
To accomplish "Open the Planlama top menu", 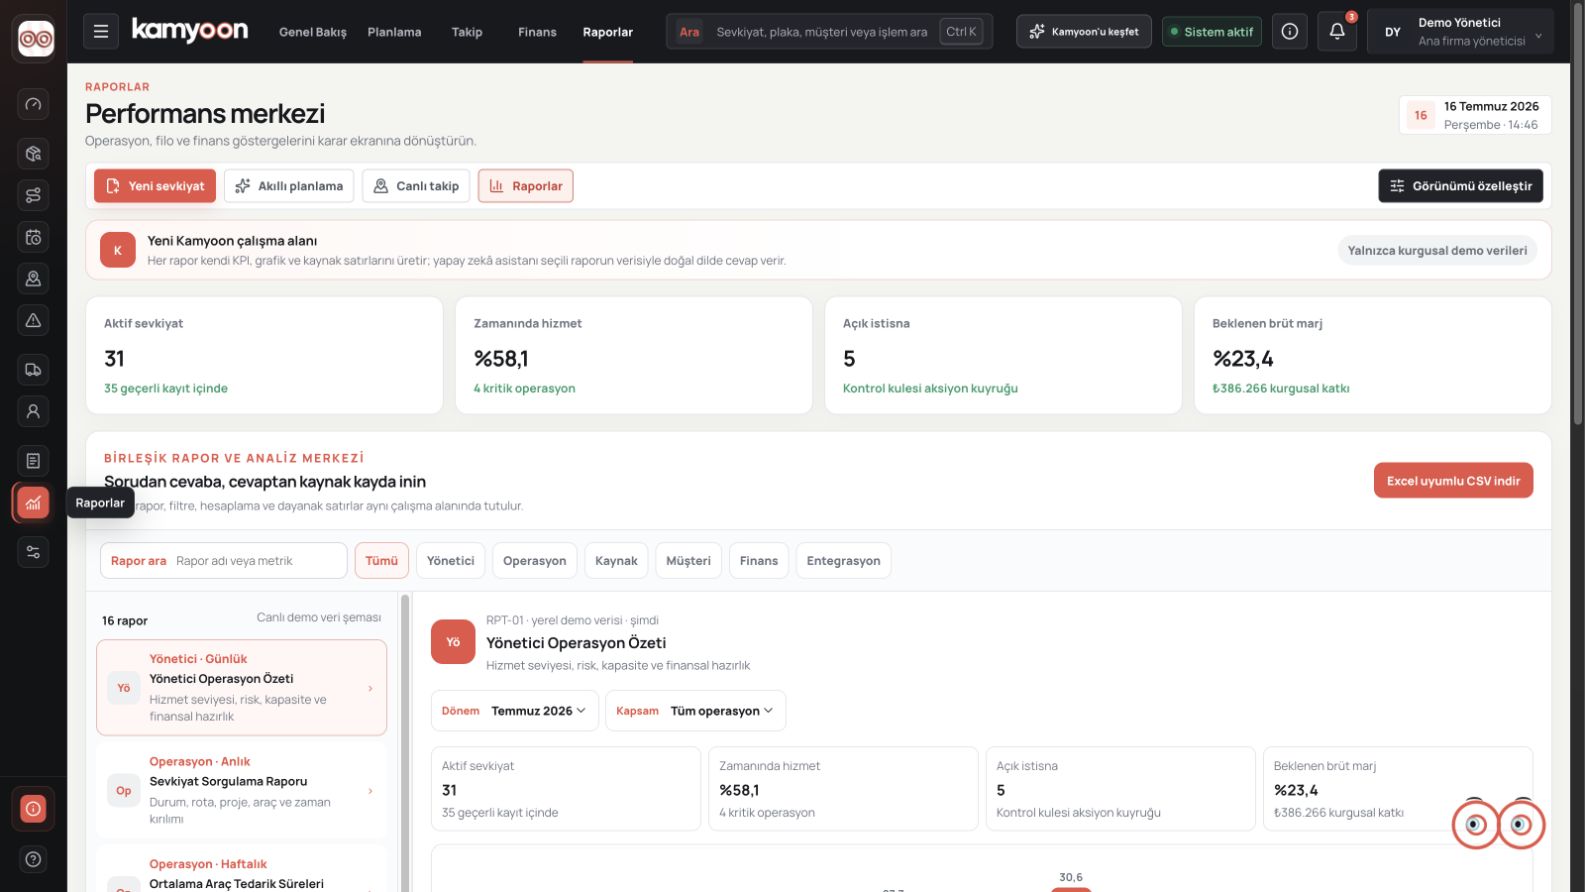I will [x=394, y=32].
